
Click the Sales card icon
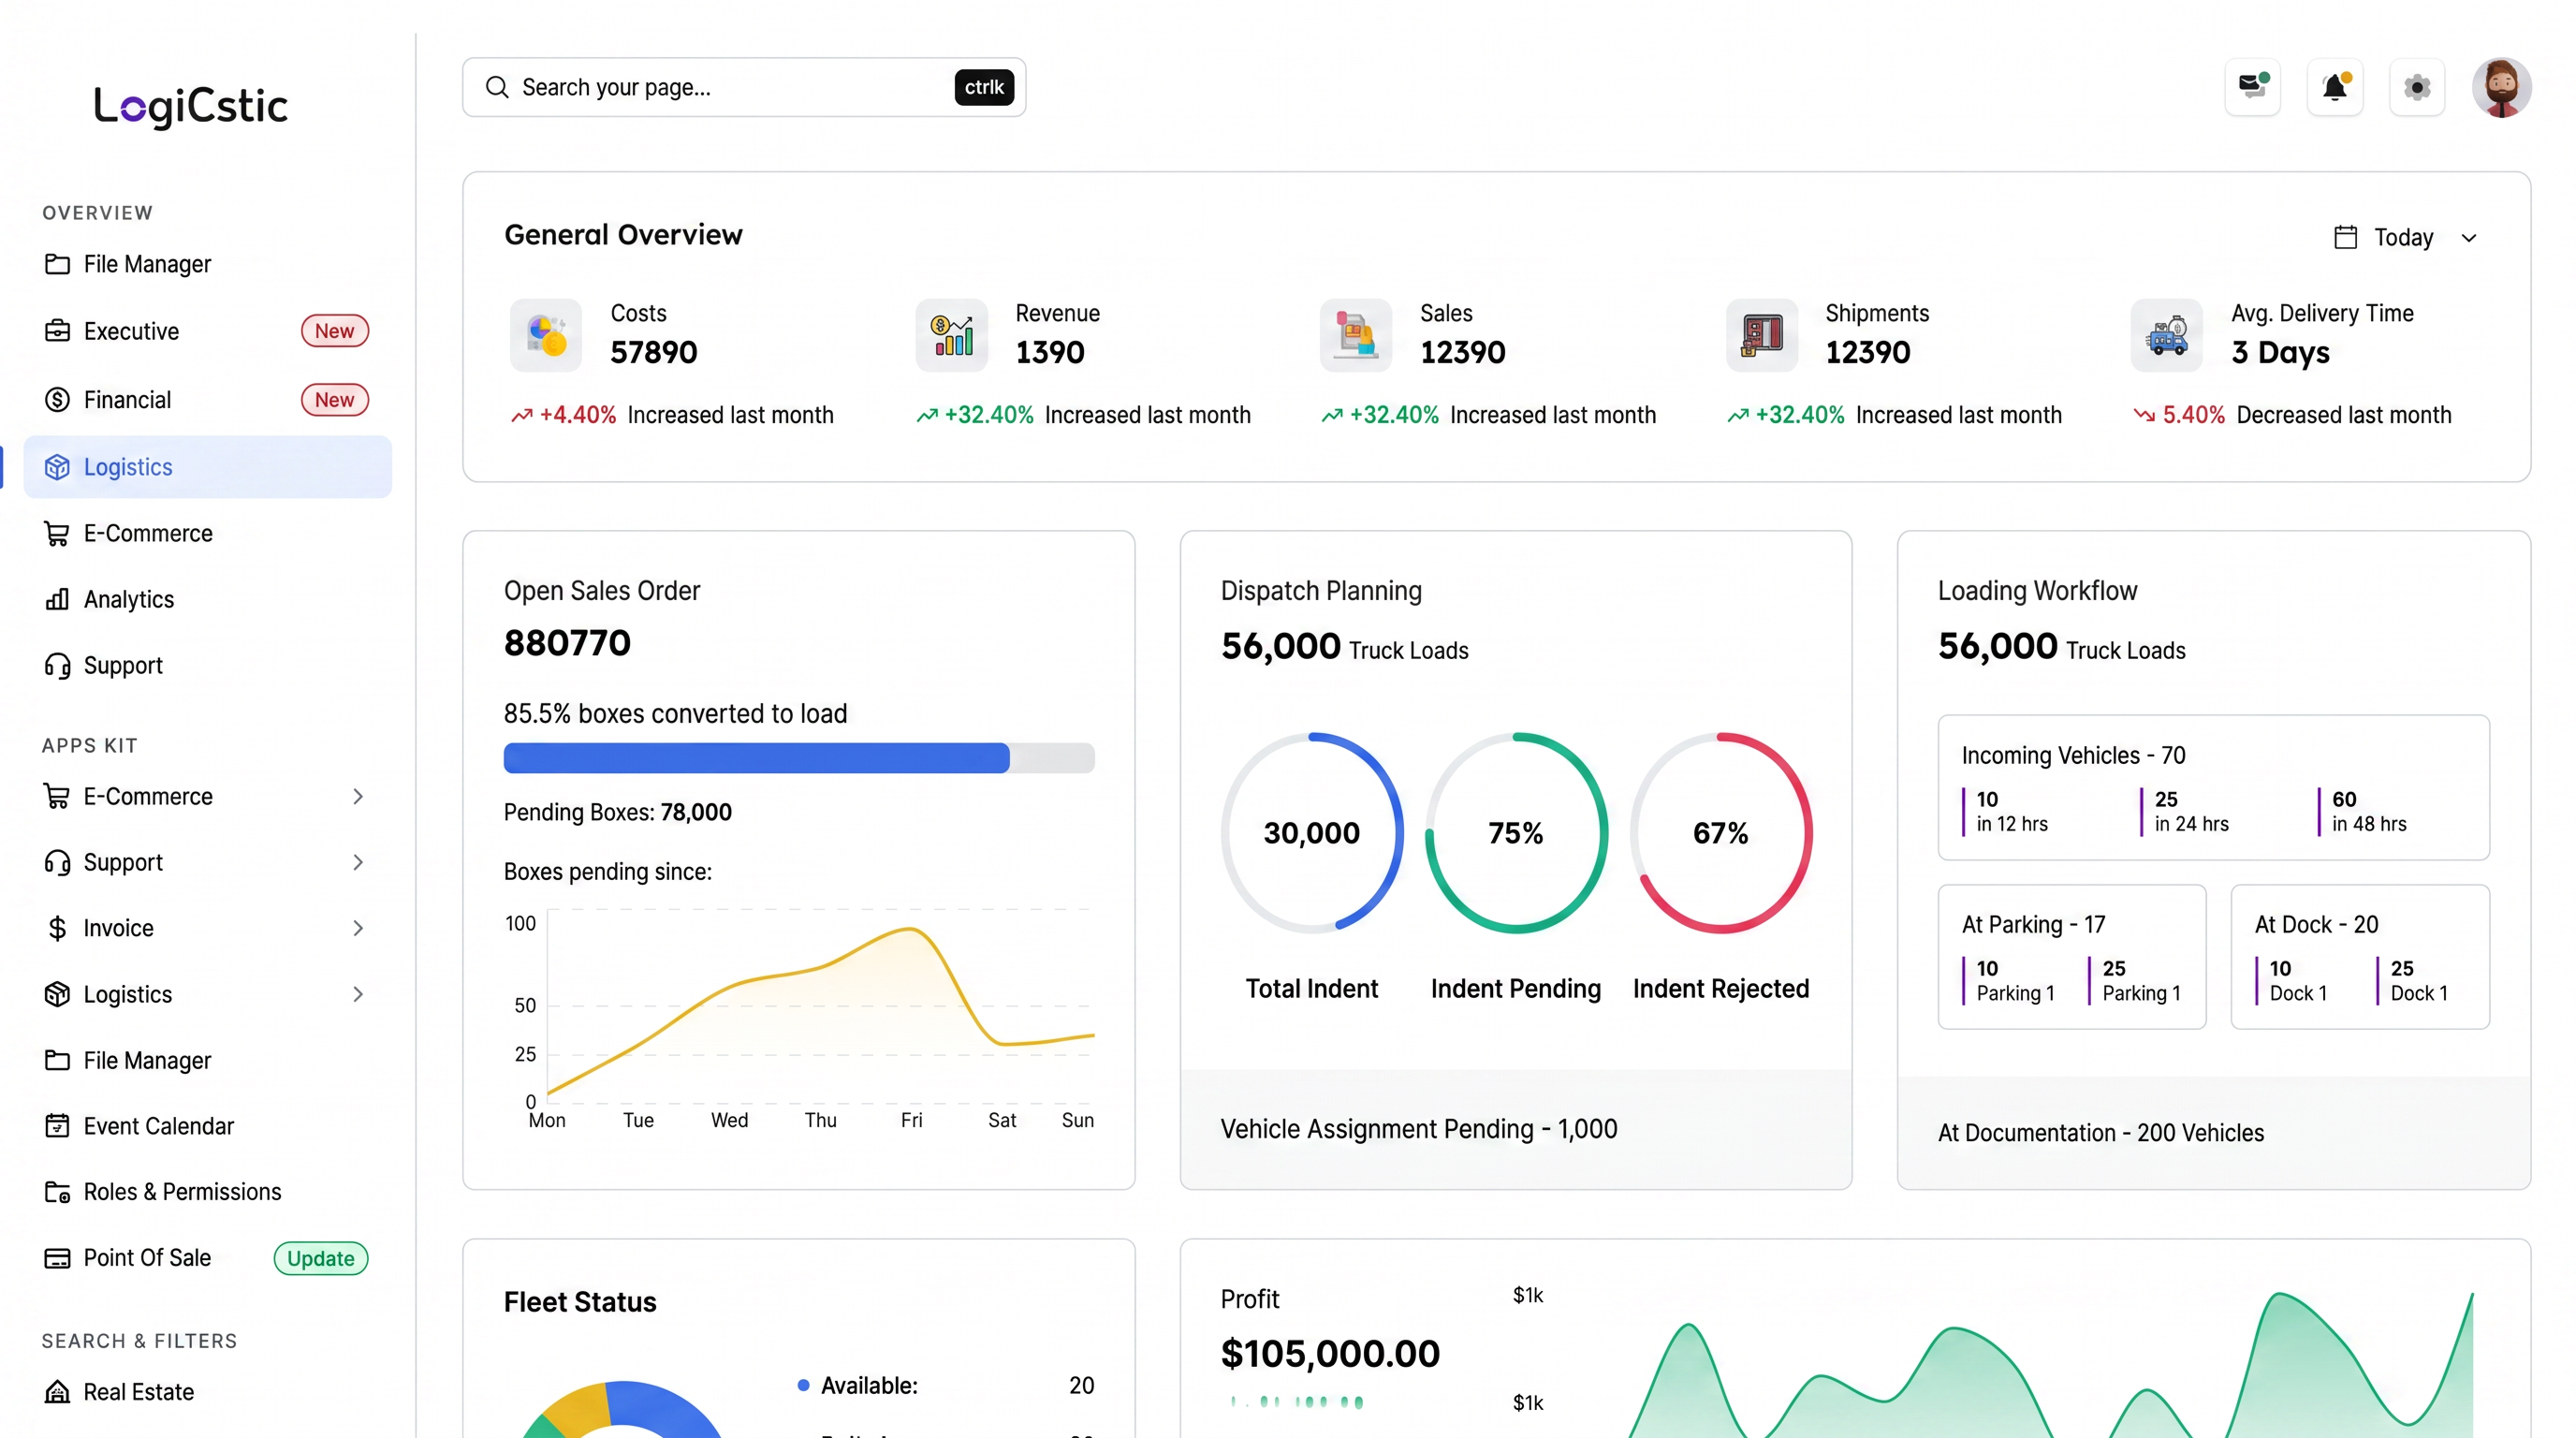[x=1356, y=335]
